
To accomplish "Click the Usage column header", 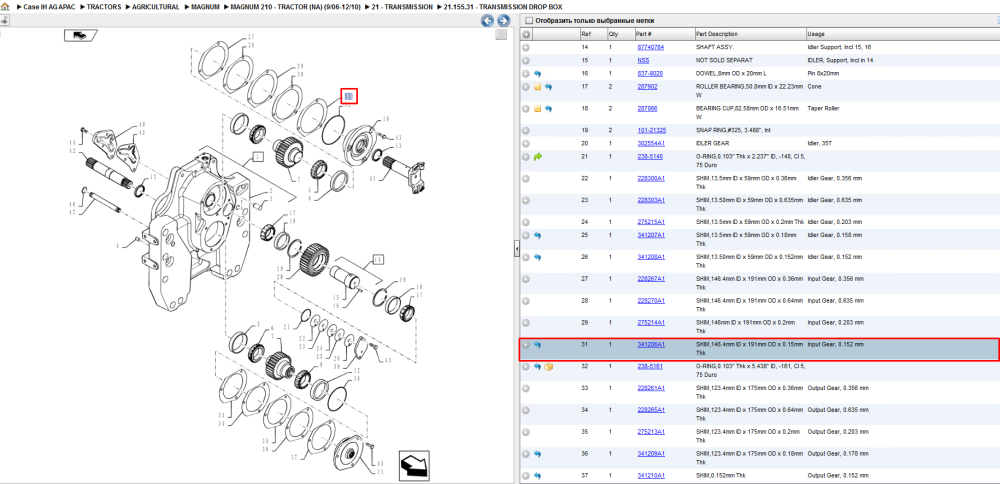I will (x=902, y=34).
